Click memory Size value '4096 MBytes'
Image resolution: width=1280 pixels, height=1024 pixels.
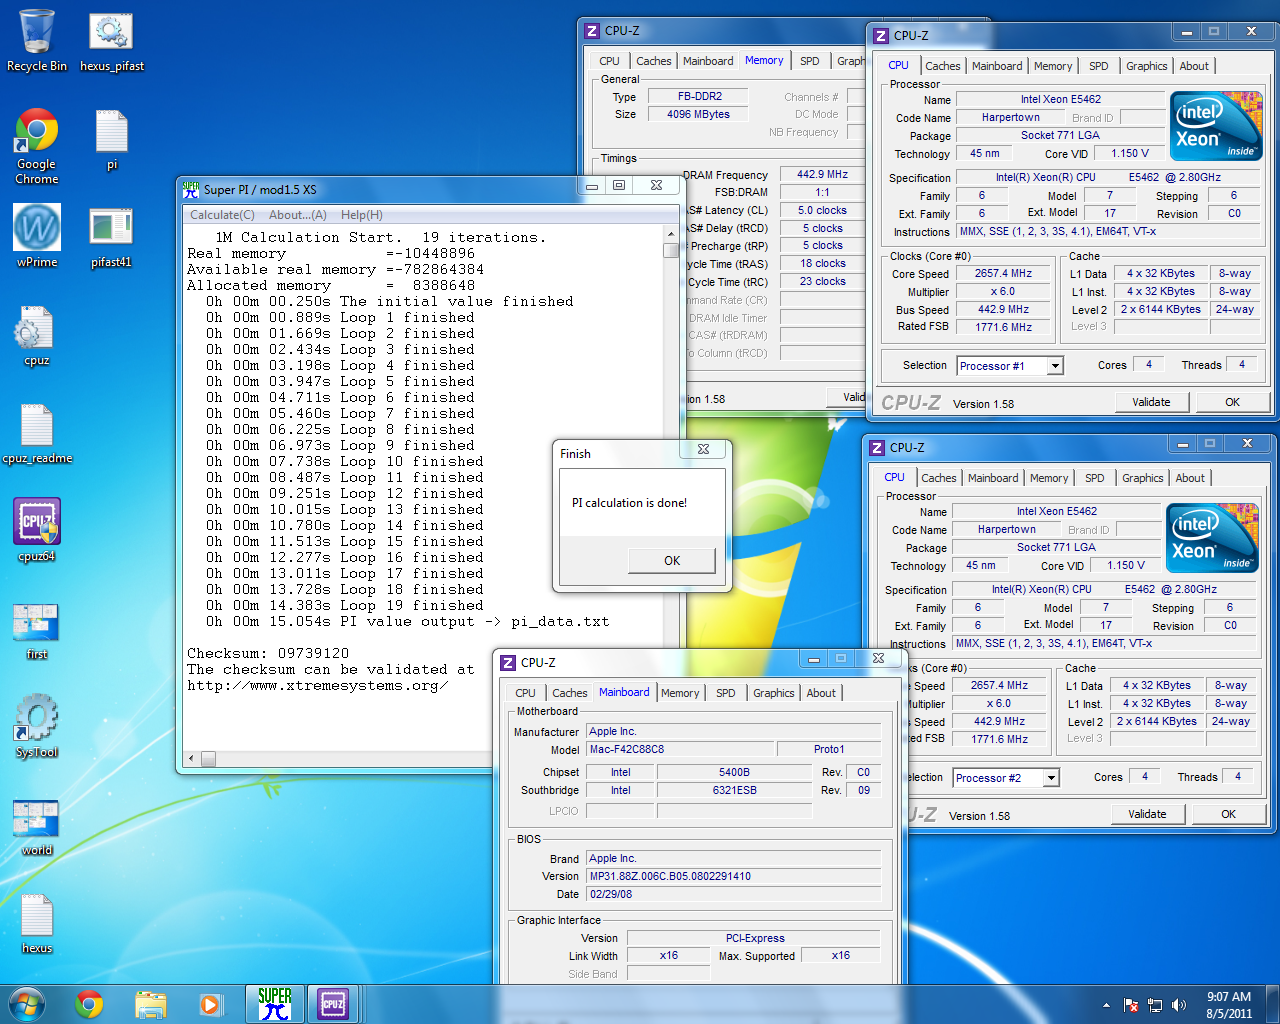point(698,114)
